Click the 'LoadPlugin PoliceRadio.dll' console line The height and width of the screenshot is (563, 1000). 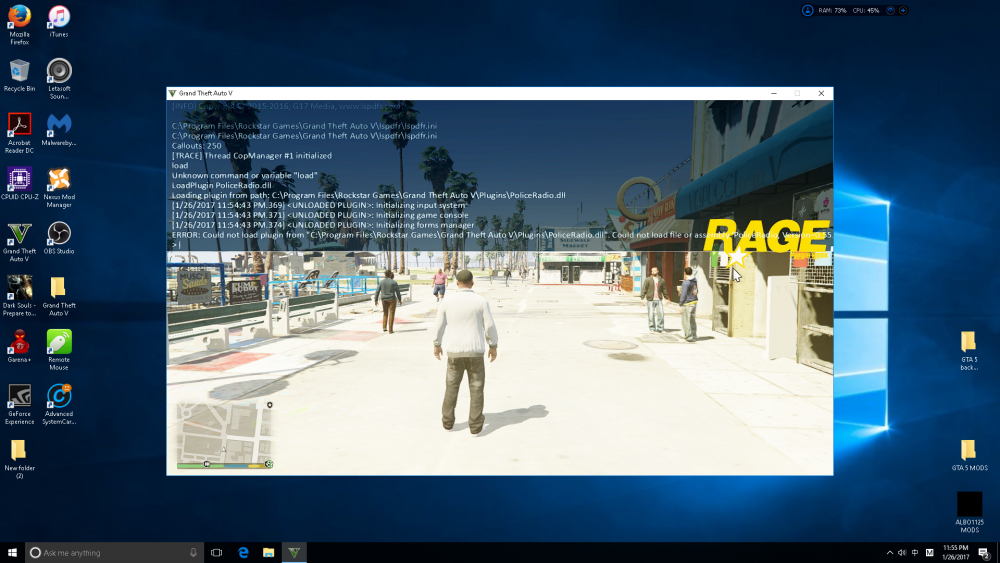[x=221, y=186]
